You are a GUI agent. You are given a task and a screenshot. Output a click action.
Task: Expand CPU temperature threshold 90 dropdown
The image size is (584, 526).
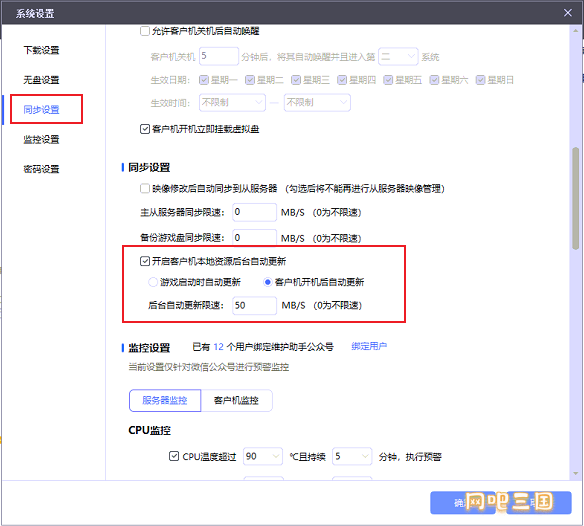263,456
